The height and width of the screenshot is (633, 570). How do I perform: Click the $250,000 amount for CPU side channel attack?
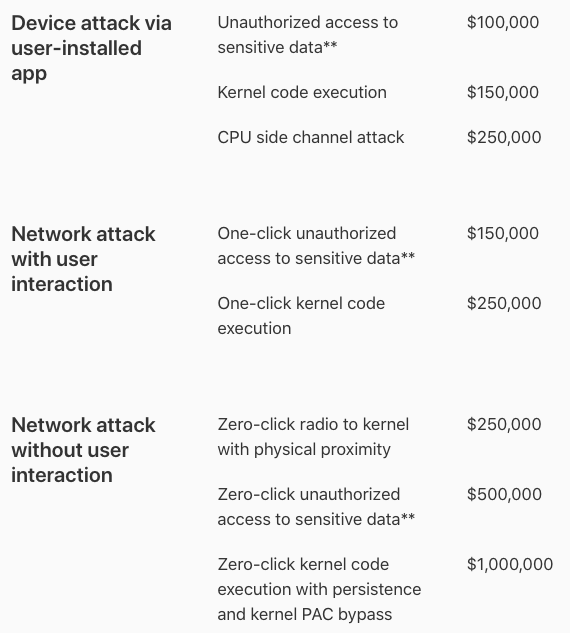click(x=504, y=137)
